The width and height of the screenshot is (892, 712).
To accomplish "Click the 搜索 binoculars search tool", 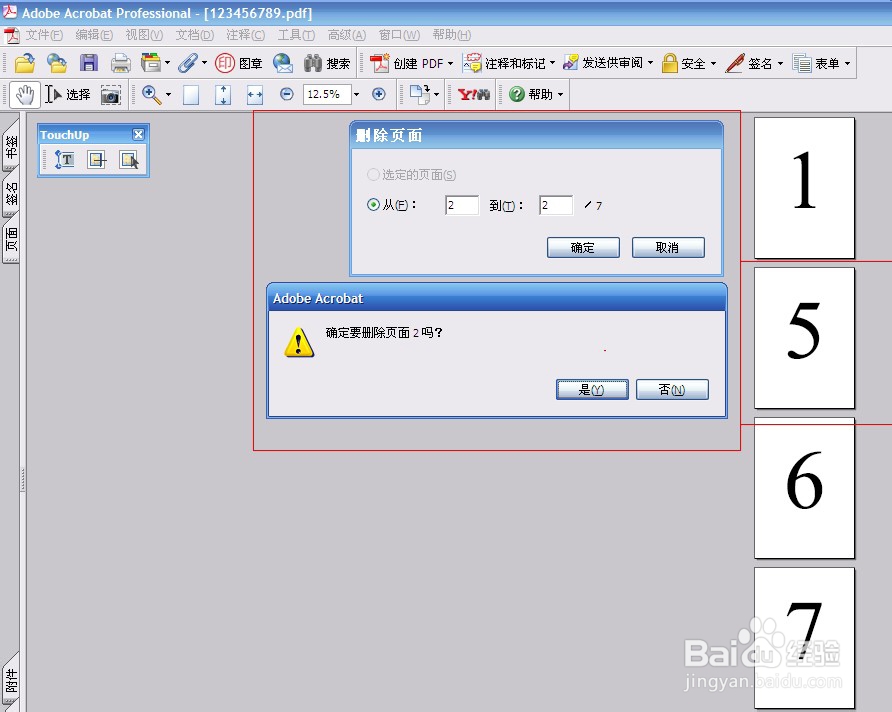I will [327, 63].
